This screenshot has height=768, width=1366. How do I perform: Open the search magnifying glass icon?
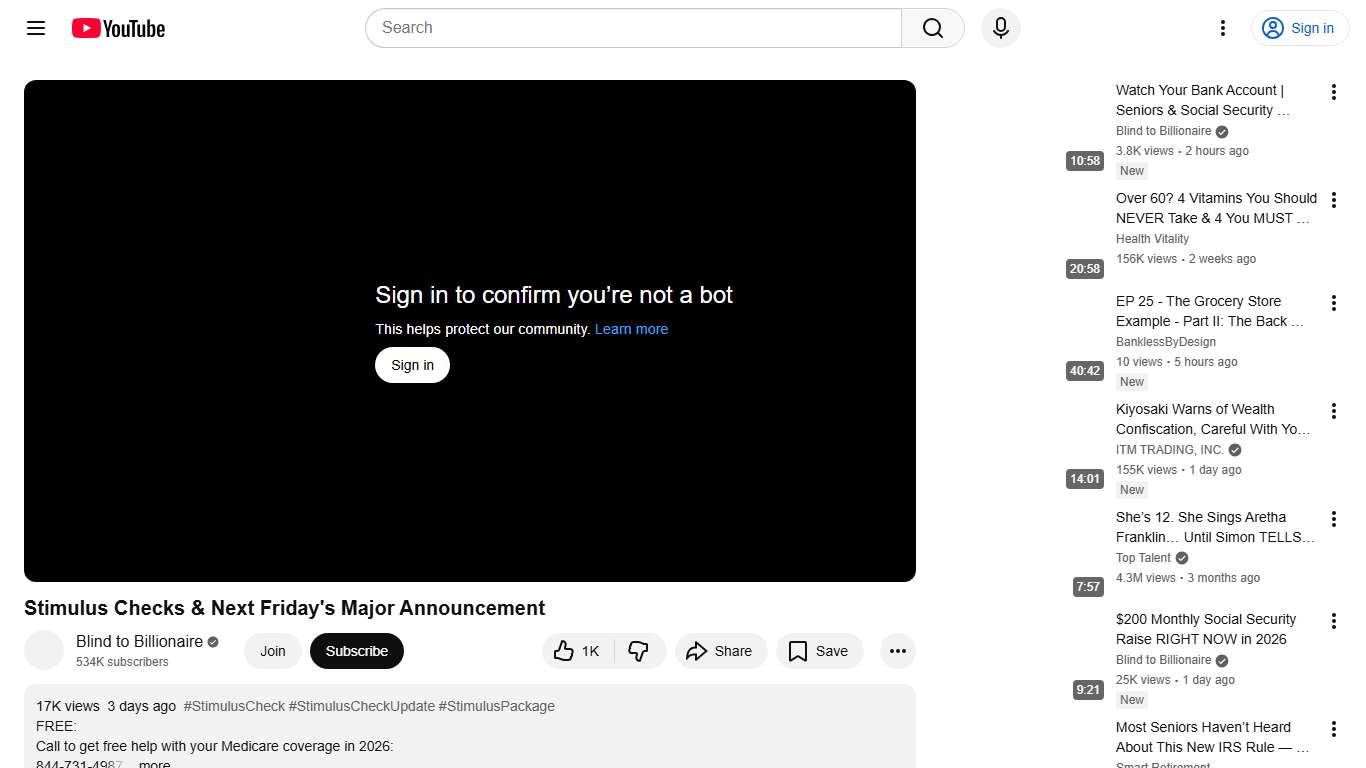click(x=931, y=28)
